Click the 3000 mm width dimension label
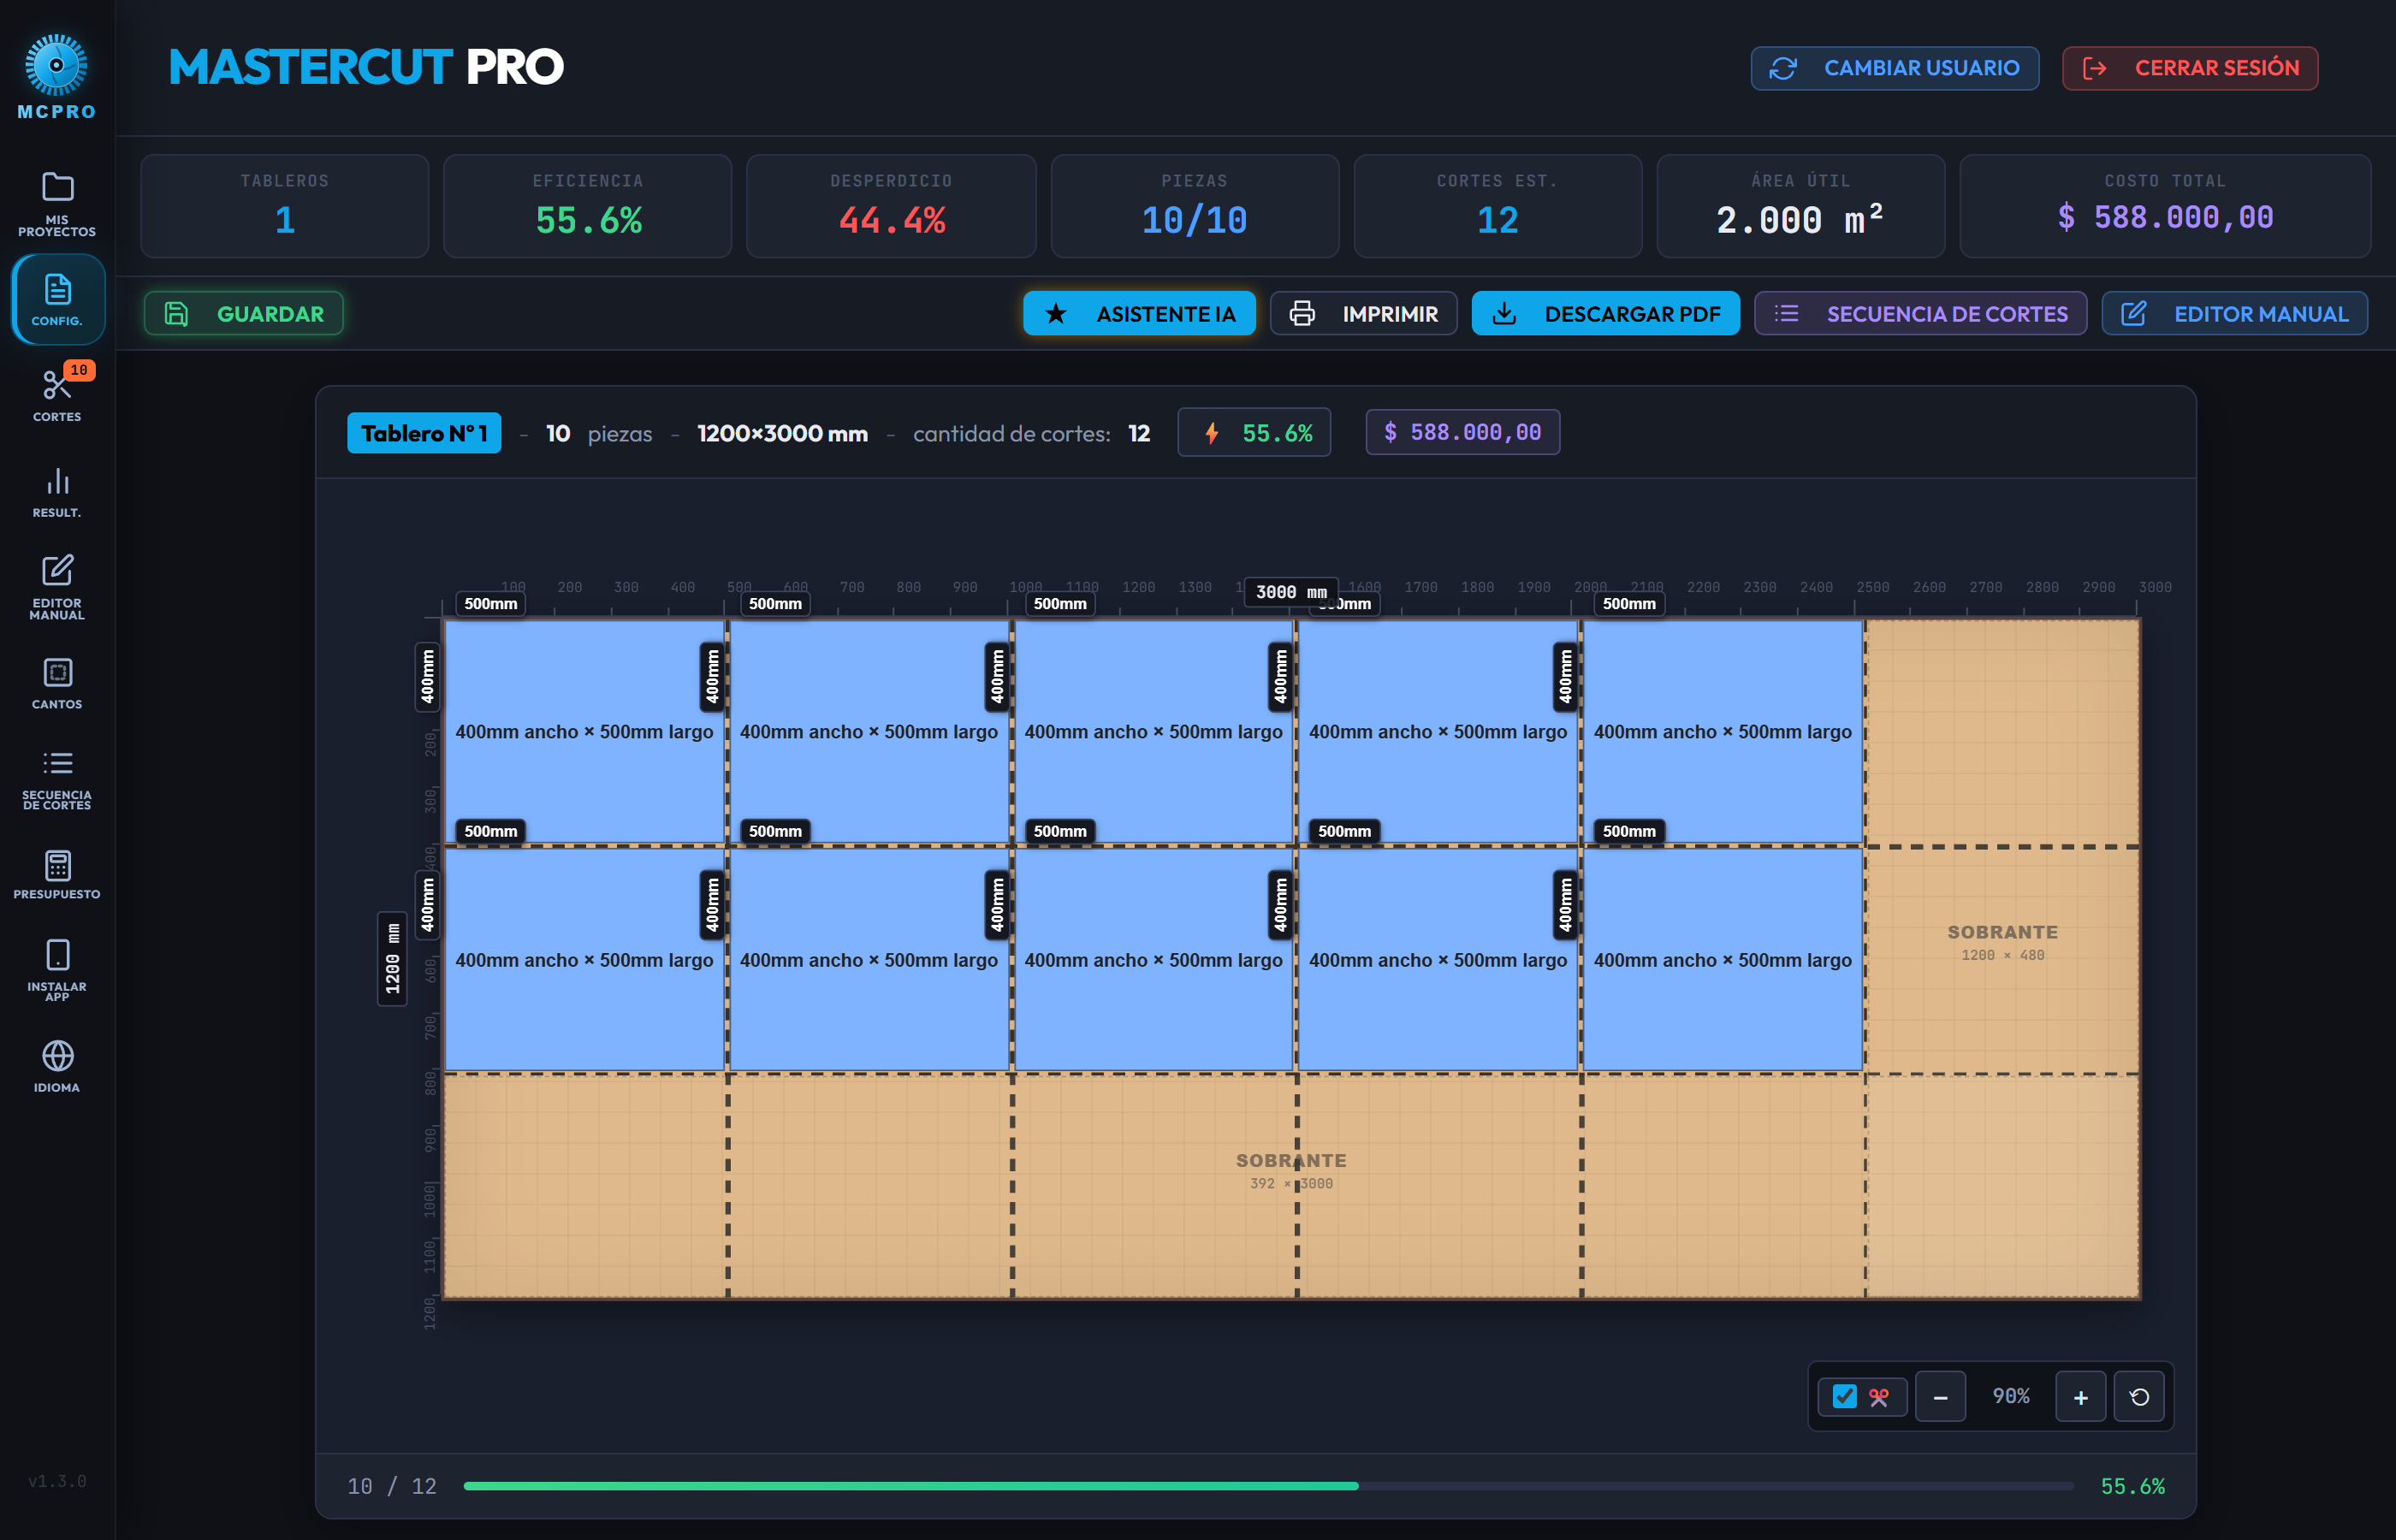2396x1540 pixels. [x=1291, y=592]
